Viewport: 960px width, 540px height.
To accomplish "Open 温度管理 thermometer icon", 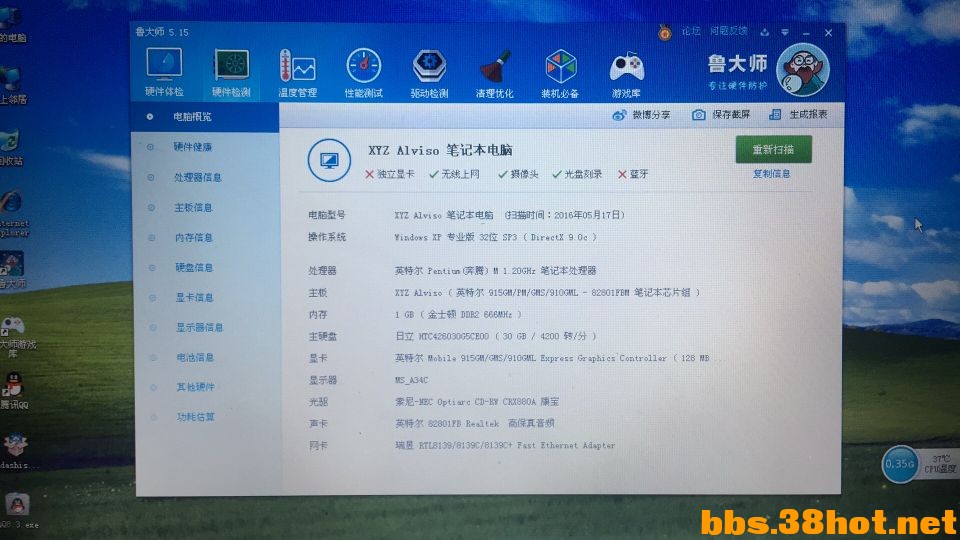I will (x=297, y=66).
